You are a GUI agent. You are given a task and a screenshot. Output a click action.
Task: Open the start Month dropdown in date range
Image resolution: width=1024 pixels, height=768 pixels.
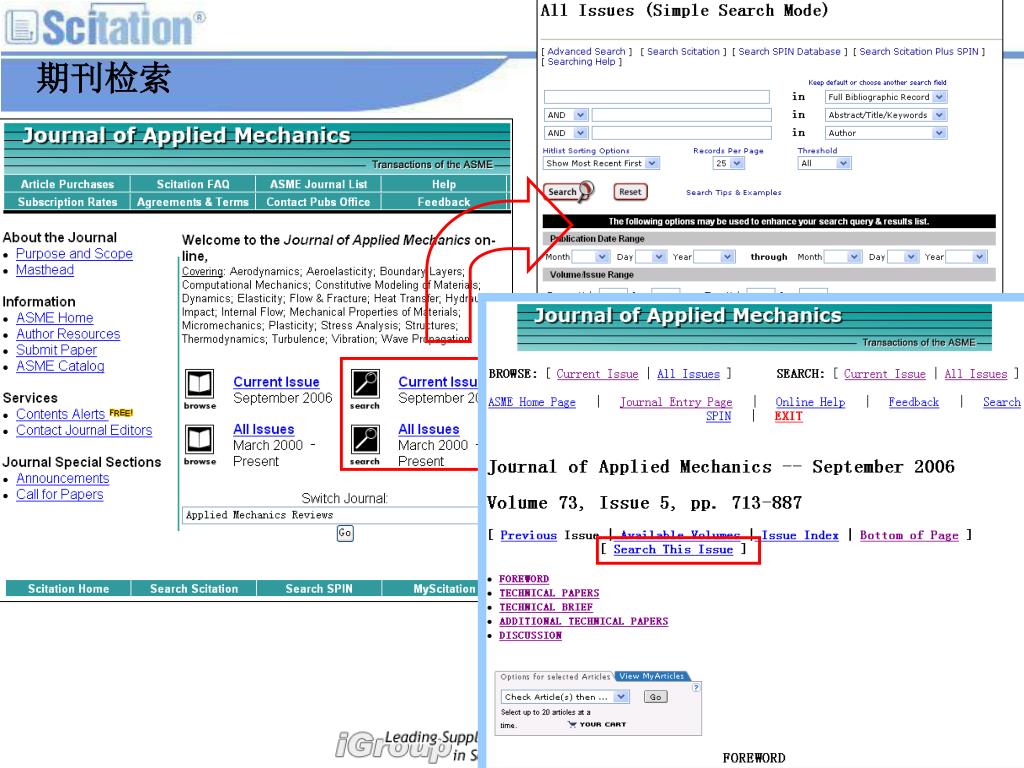coord(591,257)
